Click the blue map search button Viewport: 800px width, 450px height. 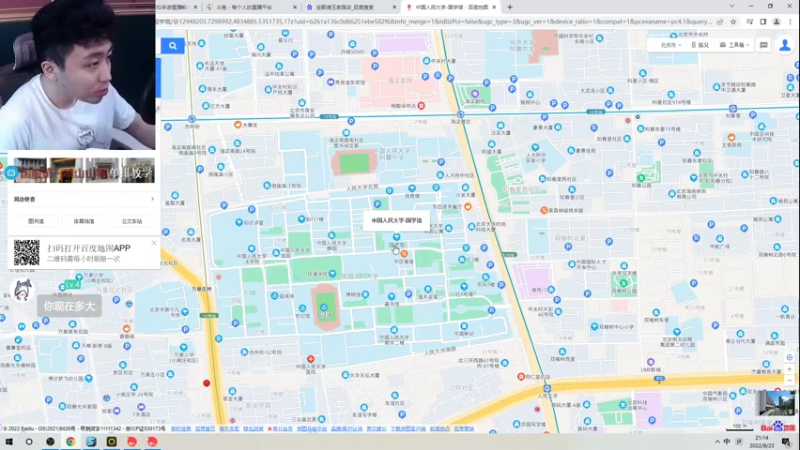click(x=173, y=45)
